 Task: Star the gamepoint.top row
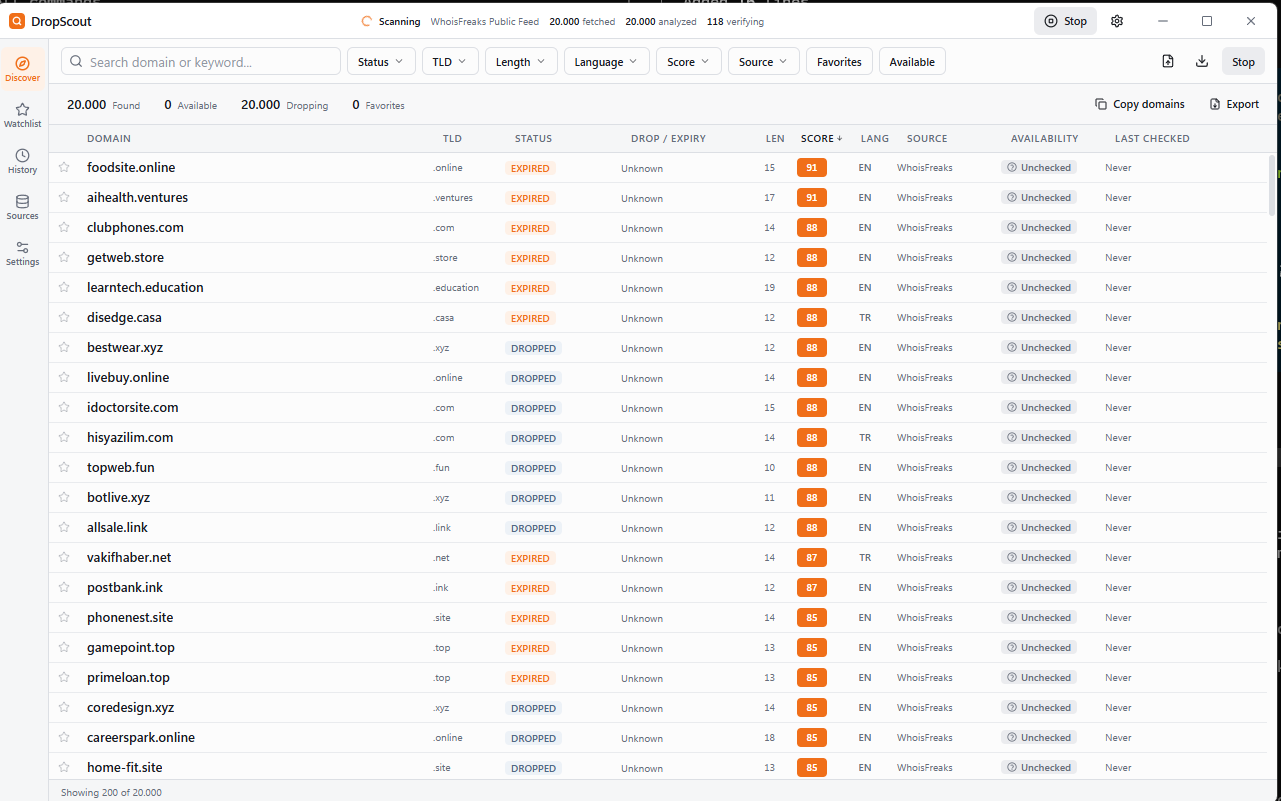pos(64,648)
